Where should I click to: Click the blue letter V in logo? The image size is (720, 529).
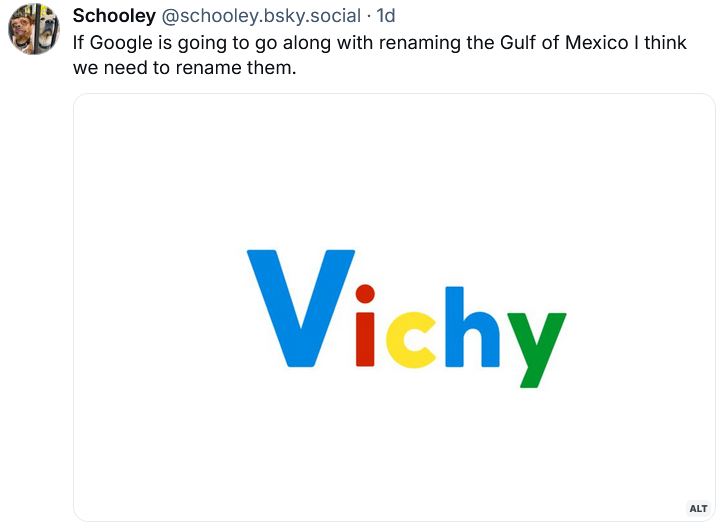(x=301, y=308)
